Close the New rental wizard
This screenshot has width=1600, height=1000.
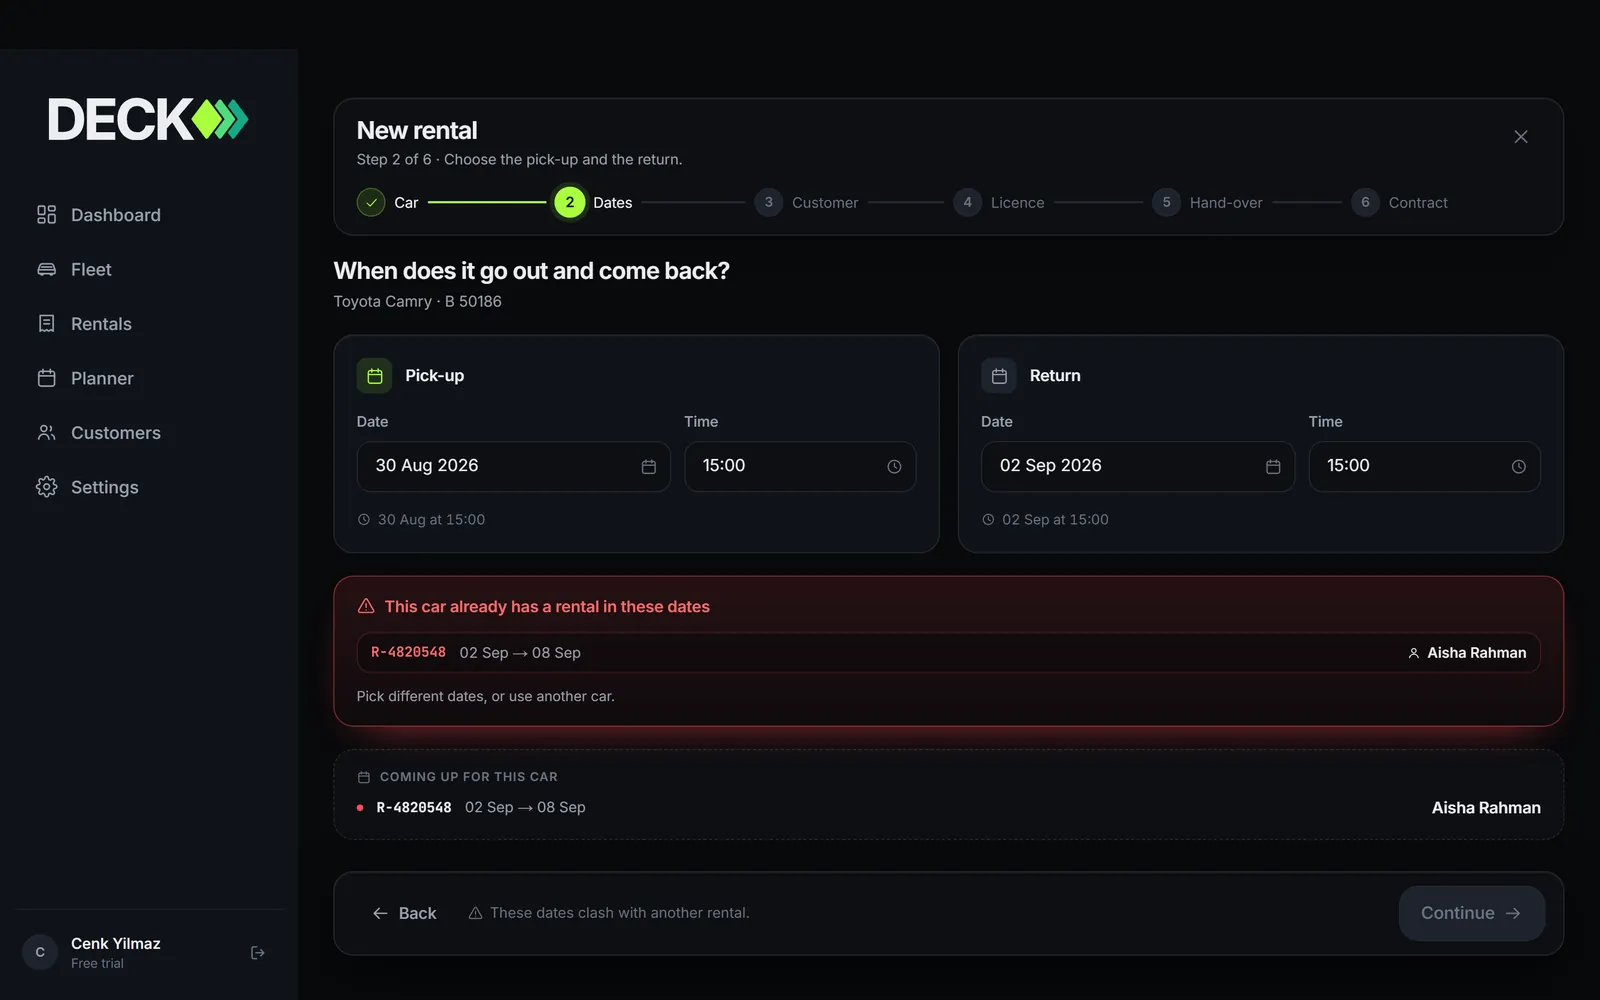[1520, 137]
